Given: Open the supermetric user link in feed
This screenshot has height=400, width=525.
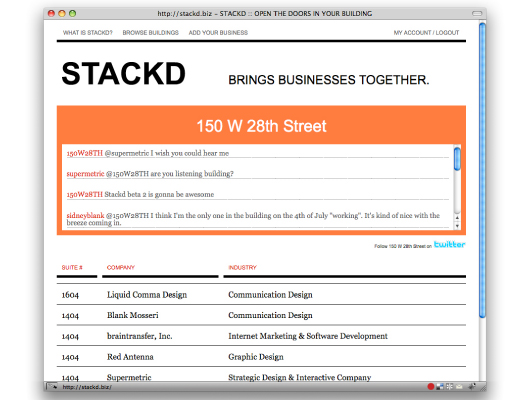Looking at the screenshot, I should (85, 174).
